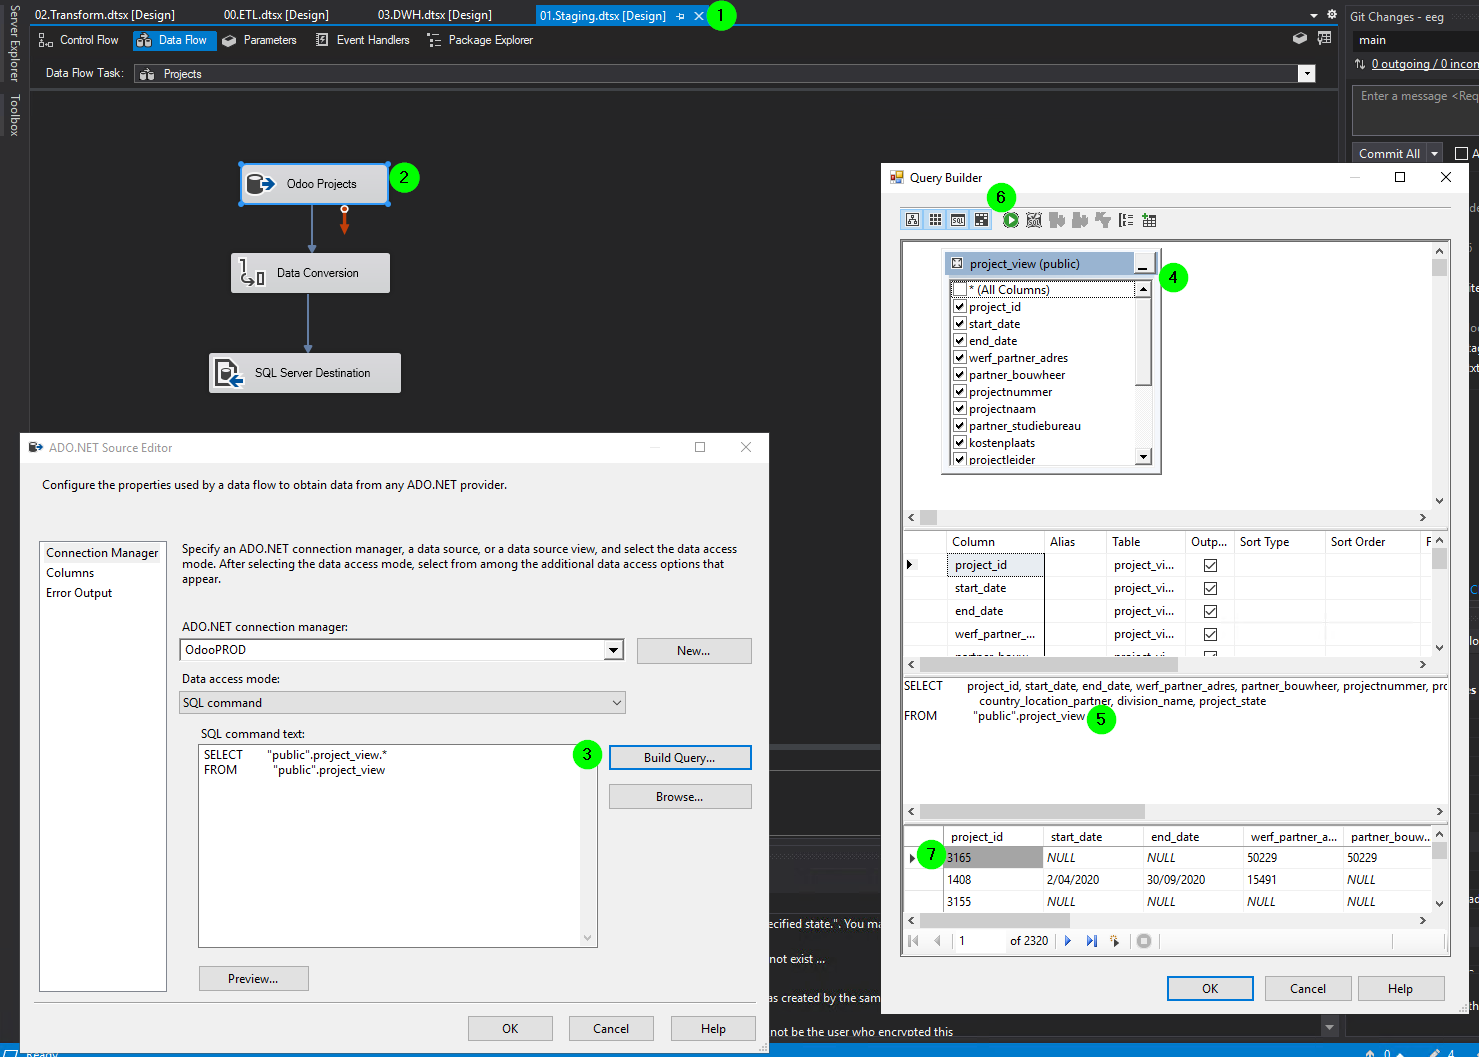The image size is (1479, 1057).
Task: Open SSIS Toolbox icon in designer header
Action: pyautogui.click(x=1300, y=39)
